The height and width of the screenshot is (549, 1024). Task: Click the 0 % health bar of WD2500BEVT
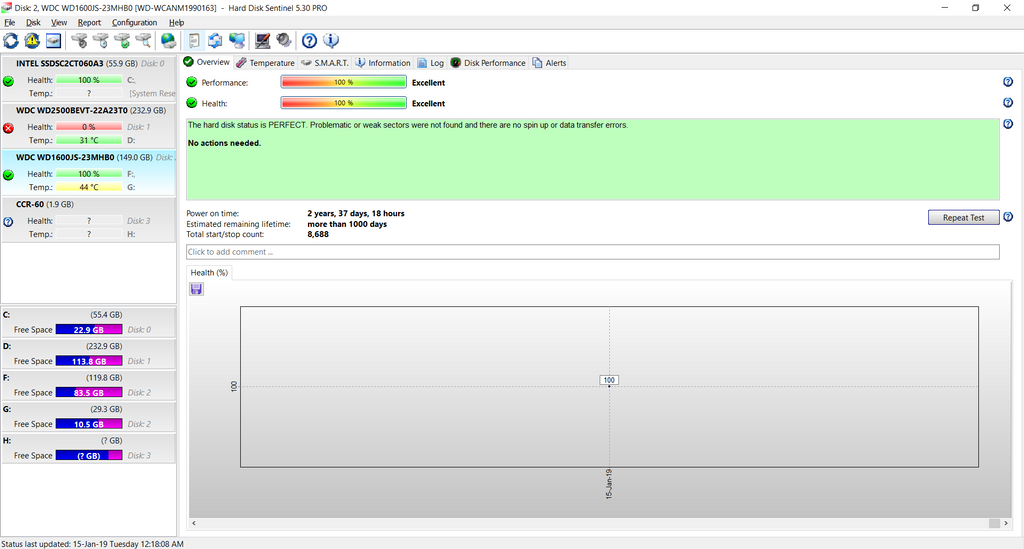click(x=89, y=127)
